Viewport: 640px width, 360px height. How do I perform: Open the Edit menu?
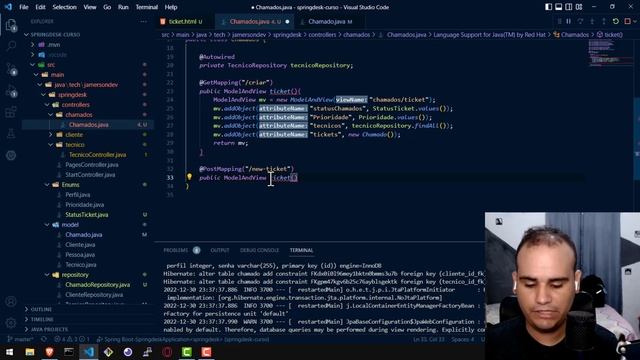click(x=40, y=7)
